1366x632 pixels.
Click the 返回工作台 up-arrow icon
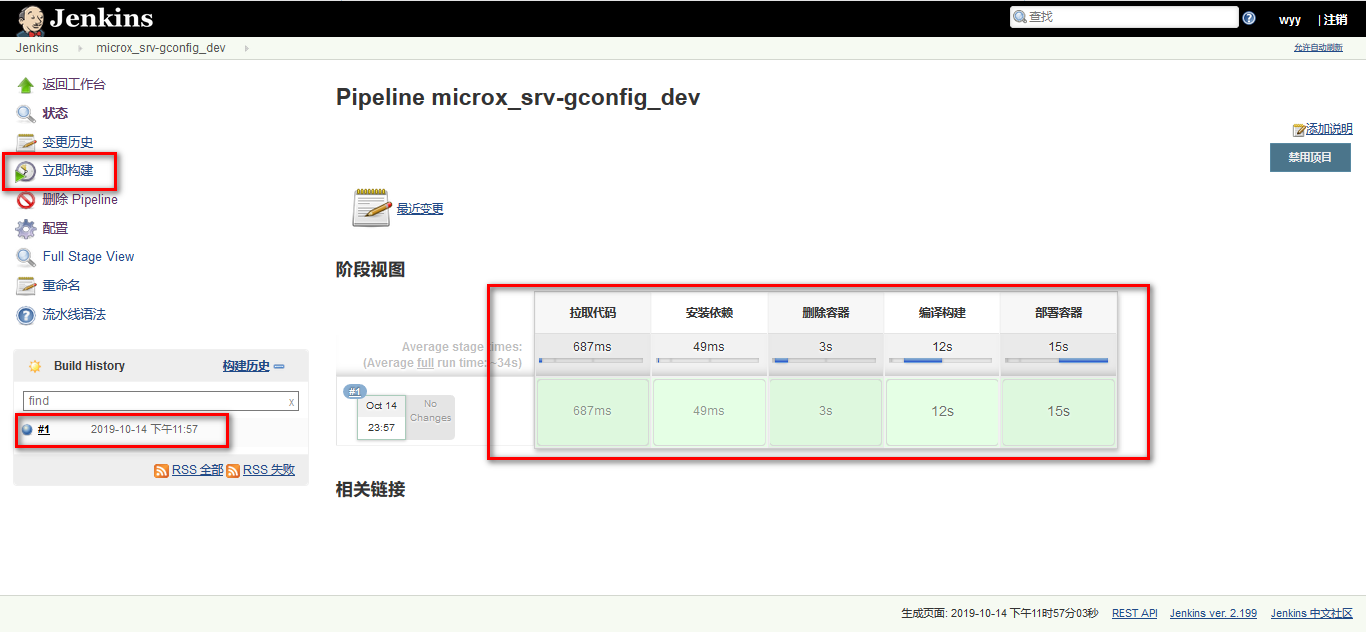(x=26, y=85)
